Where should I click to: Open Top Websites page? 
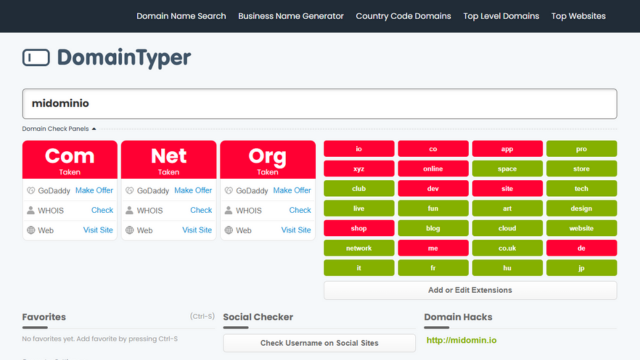coord(578,16)
